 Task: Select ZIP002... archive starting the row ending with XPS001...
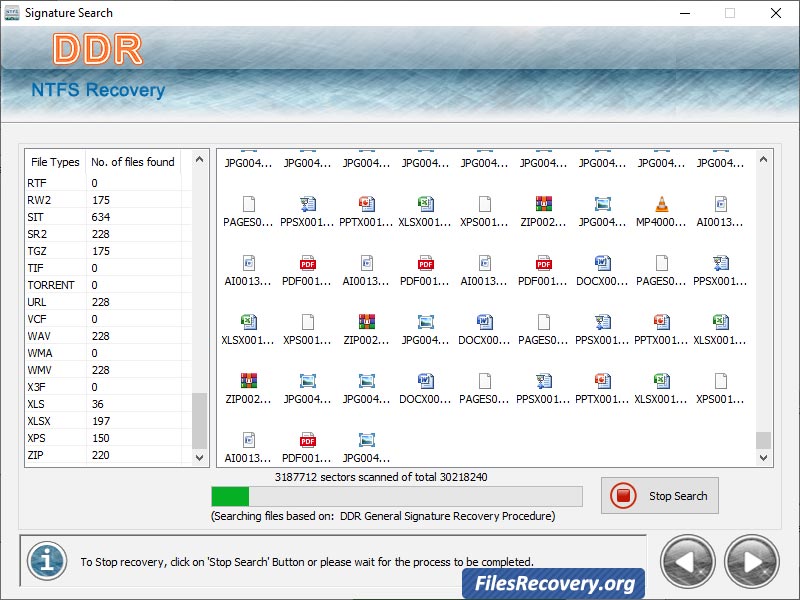(x=248, y=389)
